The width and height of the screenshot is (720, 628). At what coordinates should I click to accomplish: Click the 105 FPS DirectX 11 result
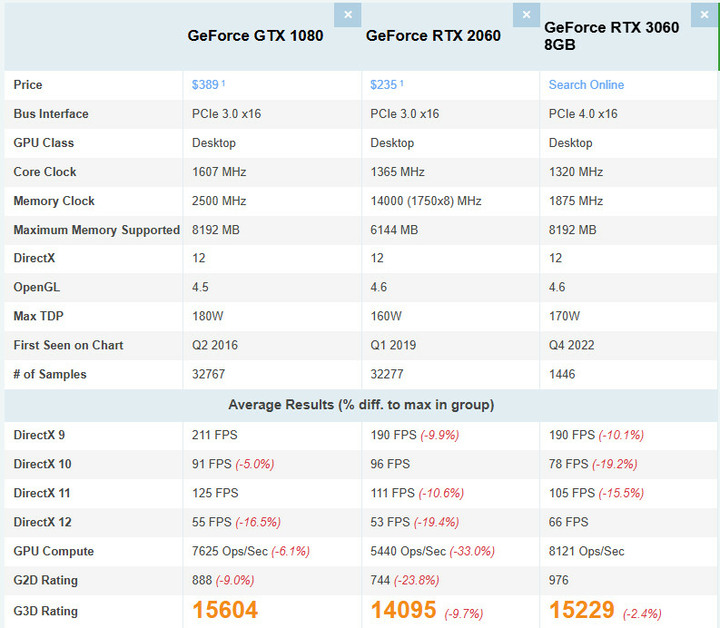click(572, 493)
